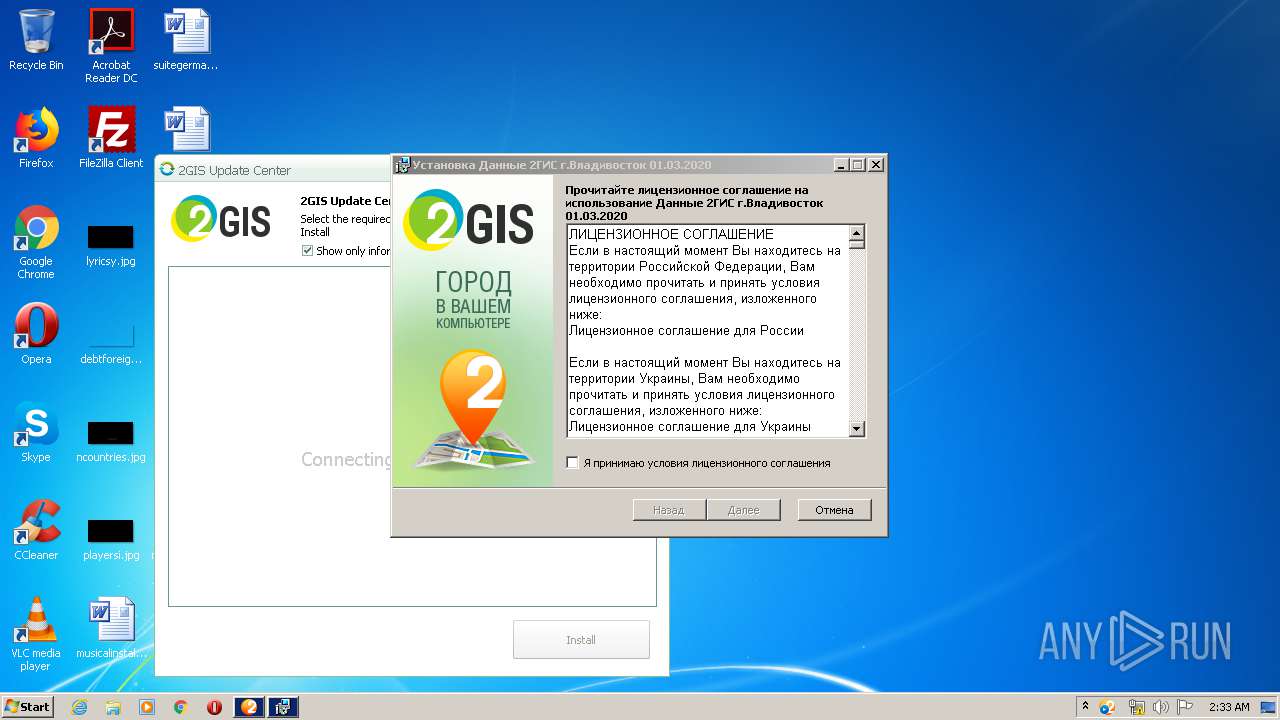Launch Google Chrome desktop shortcut

[x=36, y=242]
